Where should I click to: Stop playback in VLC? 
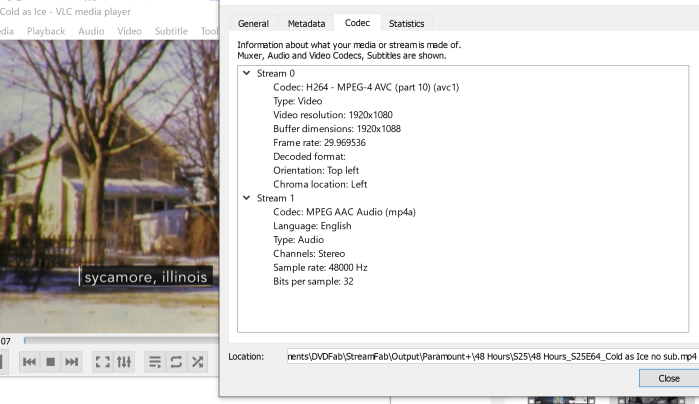(50, 362)
